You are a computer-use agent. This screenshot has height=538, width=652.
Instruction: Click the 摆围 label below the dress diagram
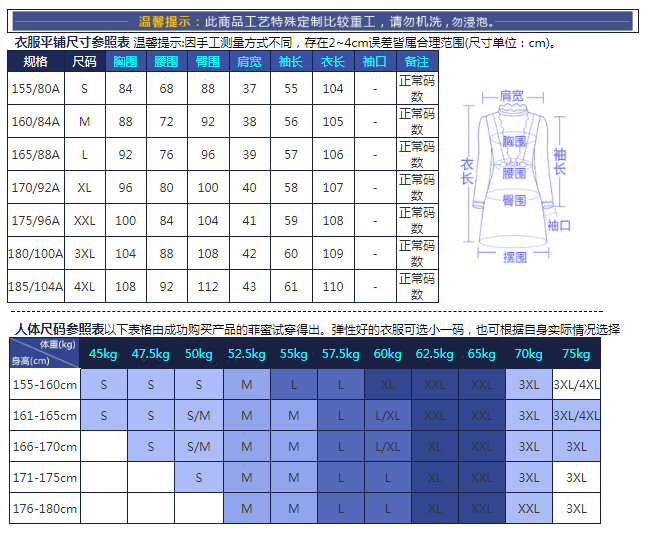(x=514, y=258)
